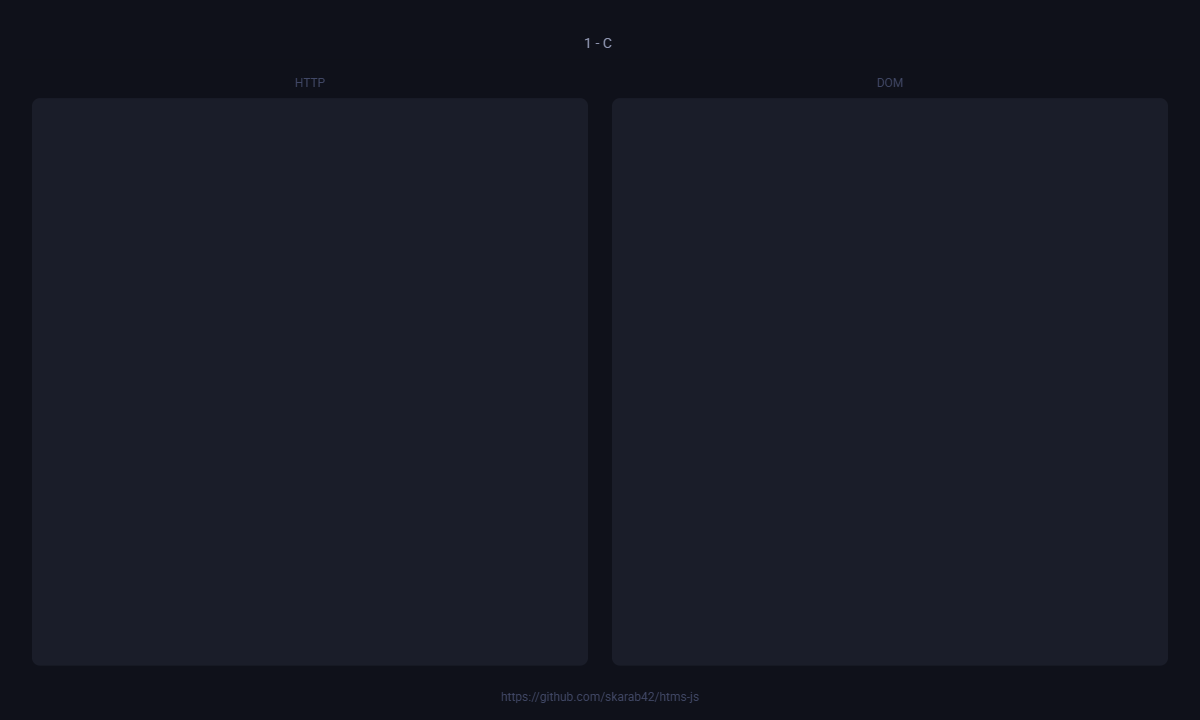Click the HTTP panel header label
This screenshot has height=720, width=1200.
310,83
